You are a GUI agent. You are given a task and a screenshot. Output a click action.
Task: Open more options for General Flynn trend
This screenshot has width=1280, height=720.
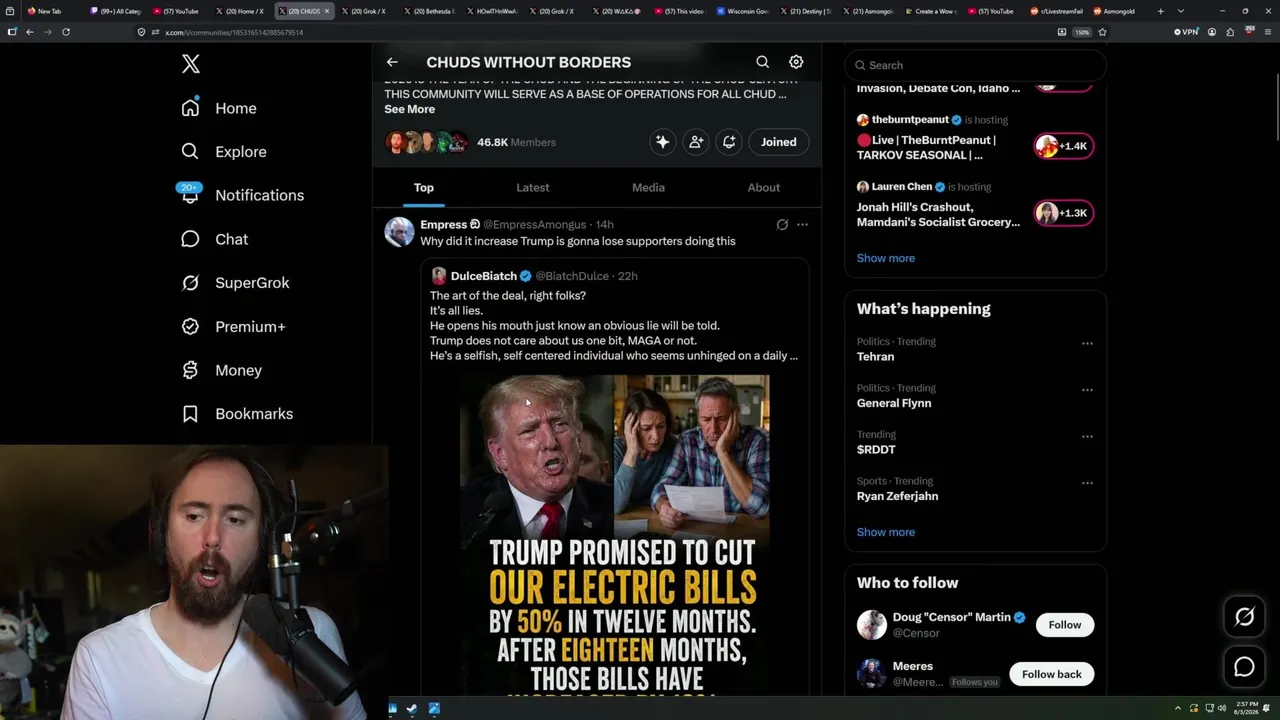pos(1087,390)
